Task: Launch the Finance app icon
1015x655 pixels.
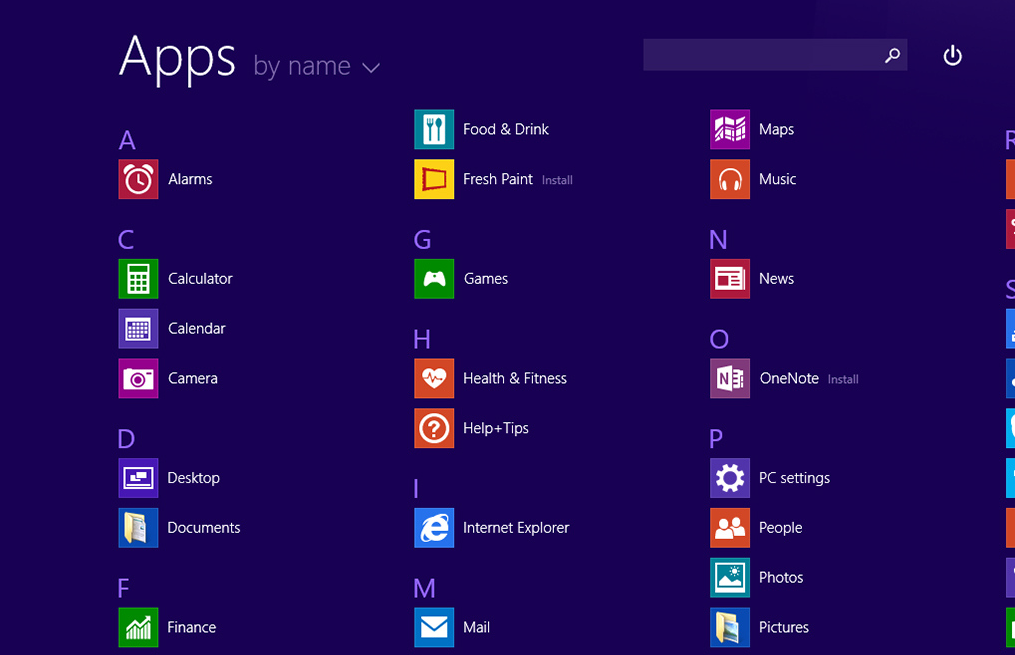Action: tap(138, 628)
